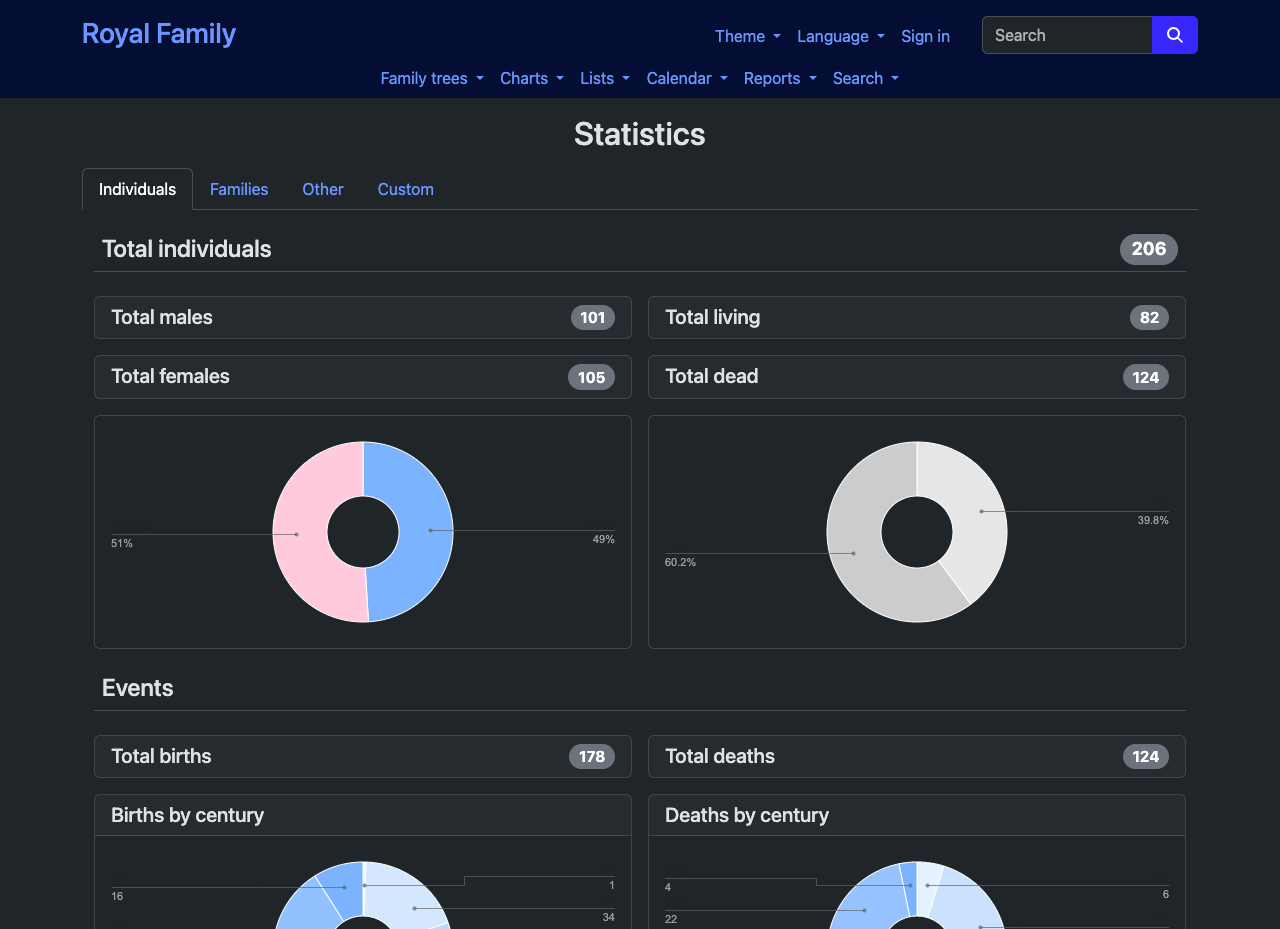The height and width of the screenshot is (929, 1280).
Task: Open the Theme dropdown
Action: click(748, 36)
